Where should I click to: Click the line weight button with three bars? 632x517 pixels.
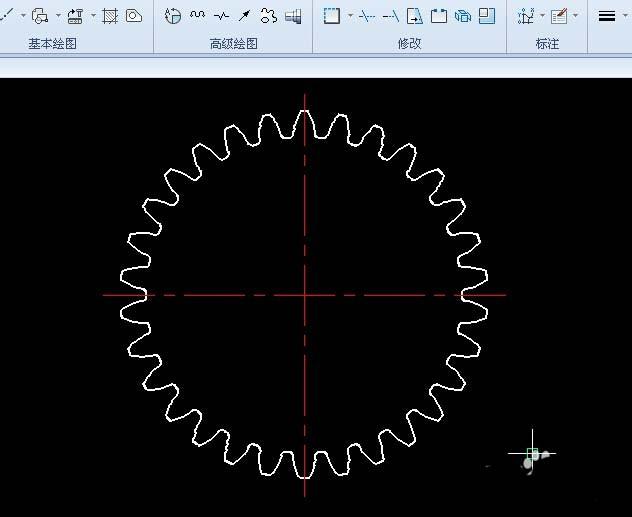[x=606, y=16]
